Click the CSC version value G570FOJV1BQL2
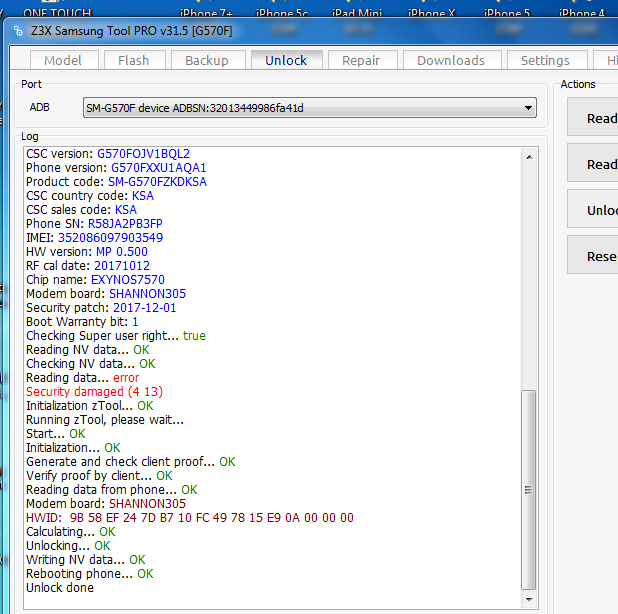 143,154
